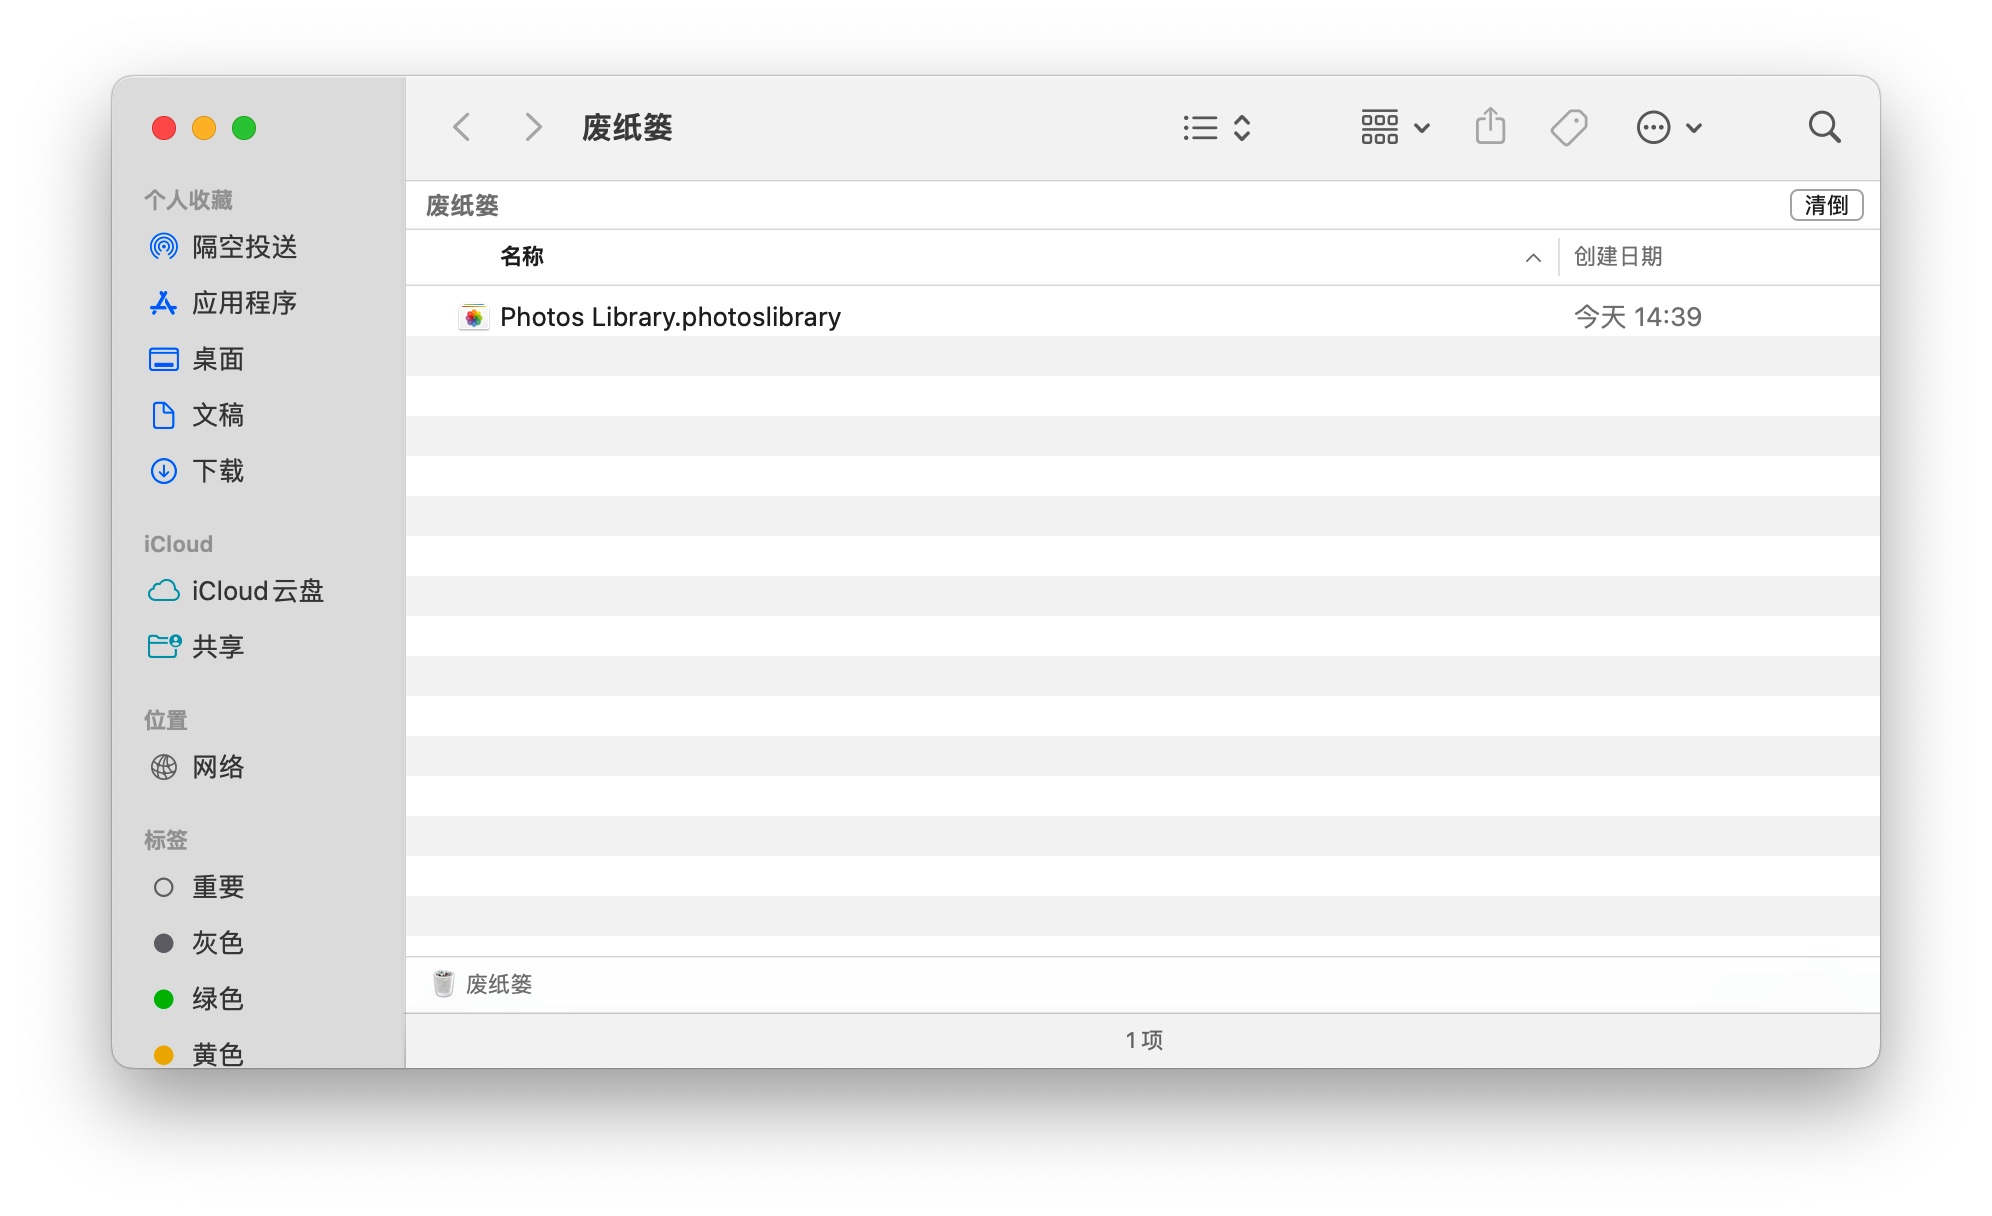Open iCloud云盘 from the sidebar

pos(257,591)
